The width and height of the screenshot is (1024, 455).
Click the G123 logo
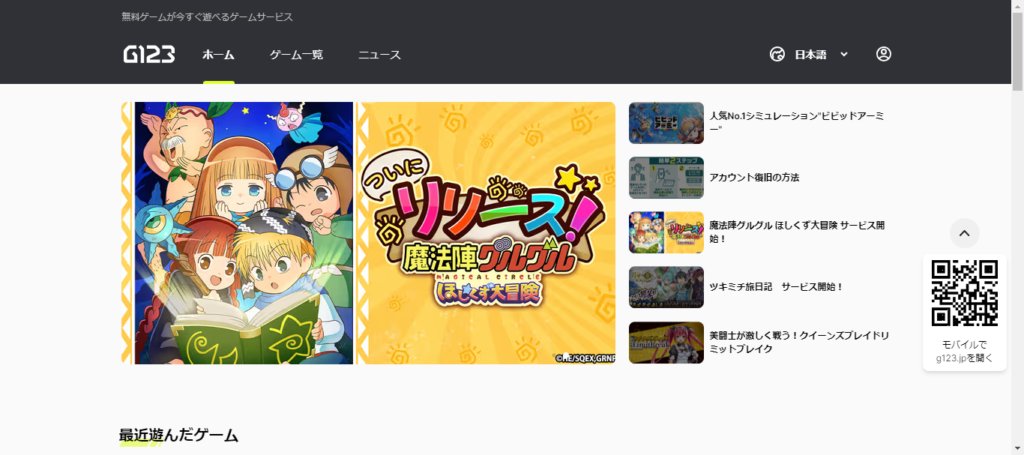coord(149,54)
